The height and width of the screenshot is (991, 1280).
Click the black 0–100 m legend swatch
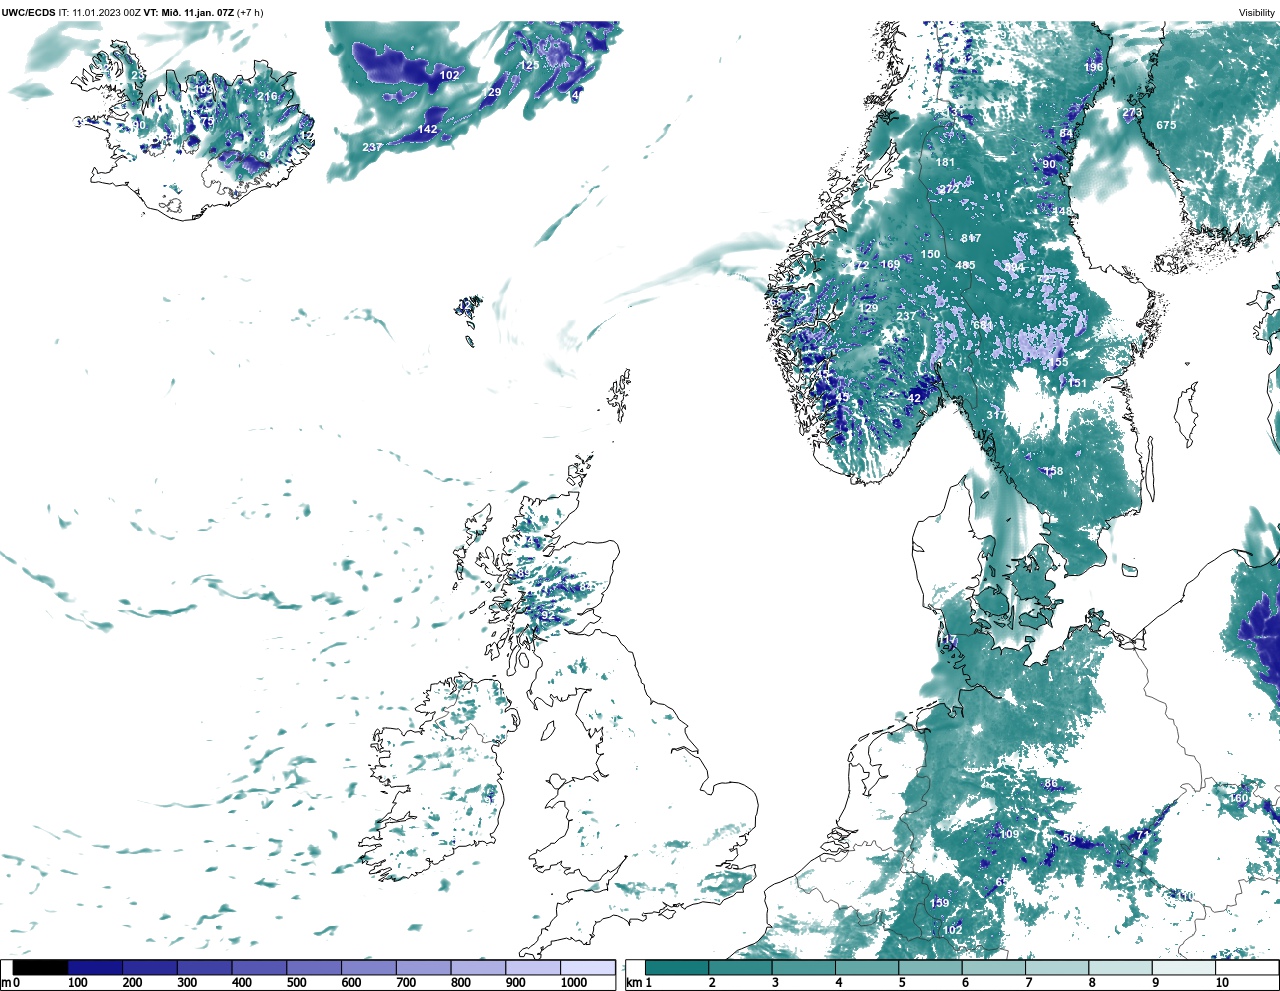pos(41,967)
